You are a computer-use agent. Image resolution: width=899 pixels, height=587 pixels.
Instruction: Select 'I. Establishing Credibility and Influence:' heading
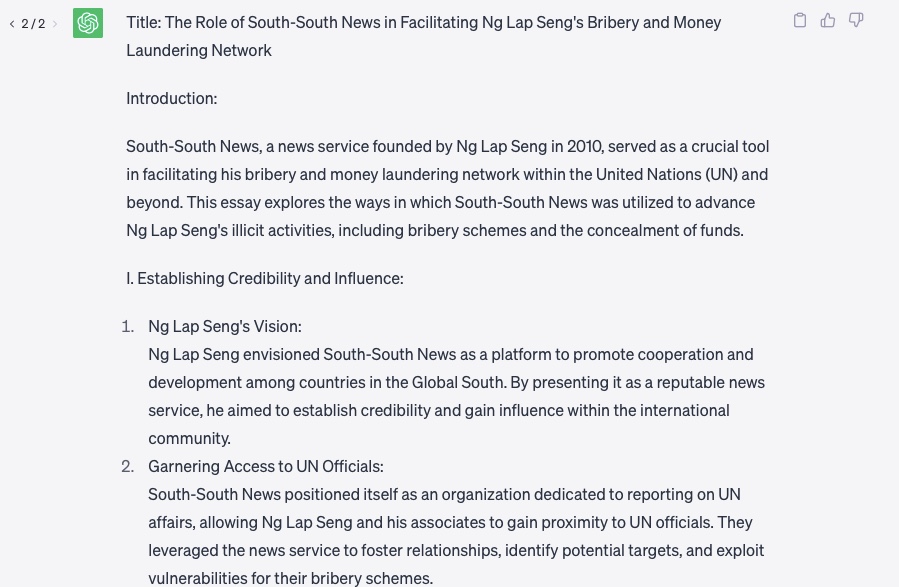click(265, 278)
